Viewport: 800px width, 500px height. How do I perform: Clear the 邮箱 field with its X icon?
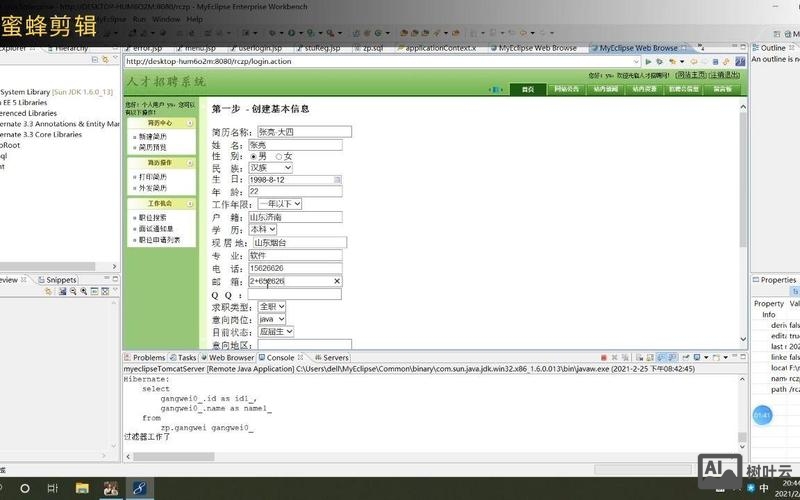pos(337,281)
